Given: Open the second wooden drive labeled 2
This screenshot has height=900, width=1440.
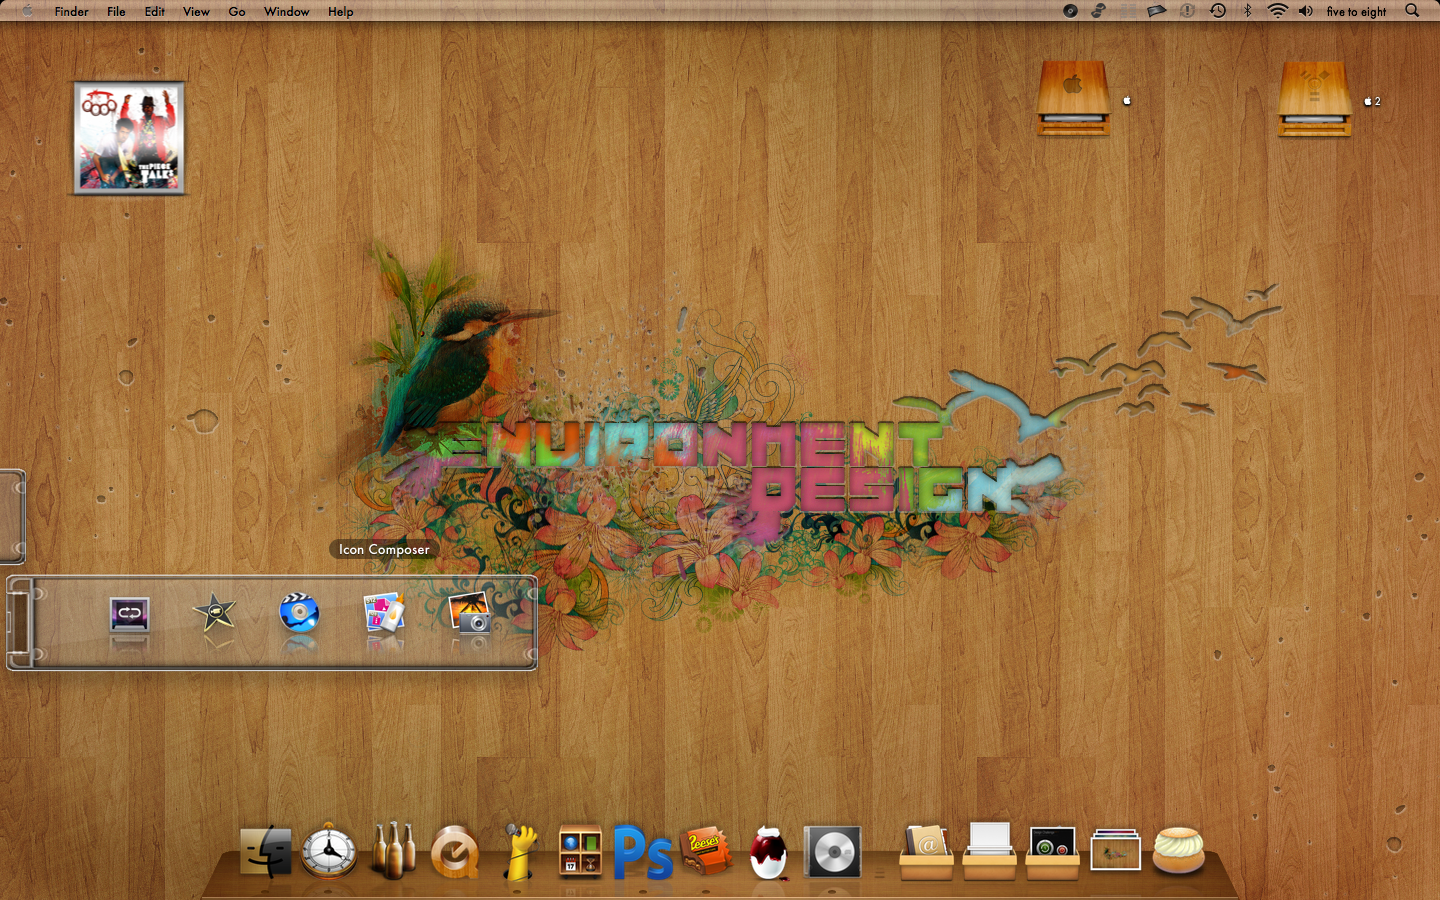Looking at the screenshot, I should (x=1315, y=98).
